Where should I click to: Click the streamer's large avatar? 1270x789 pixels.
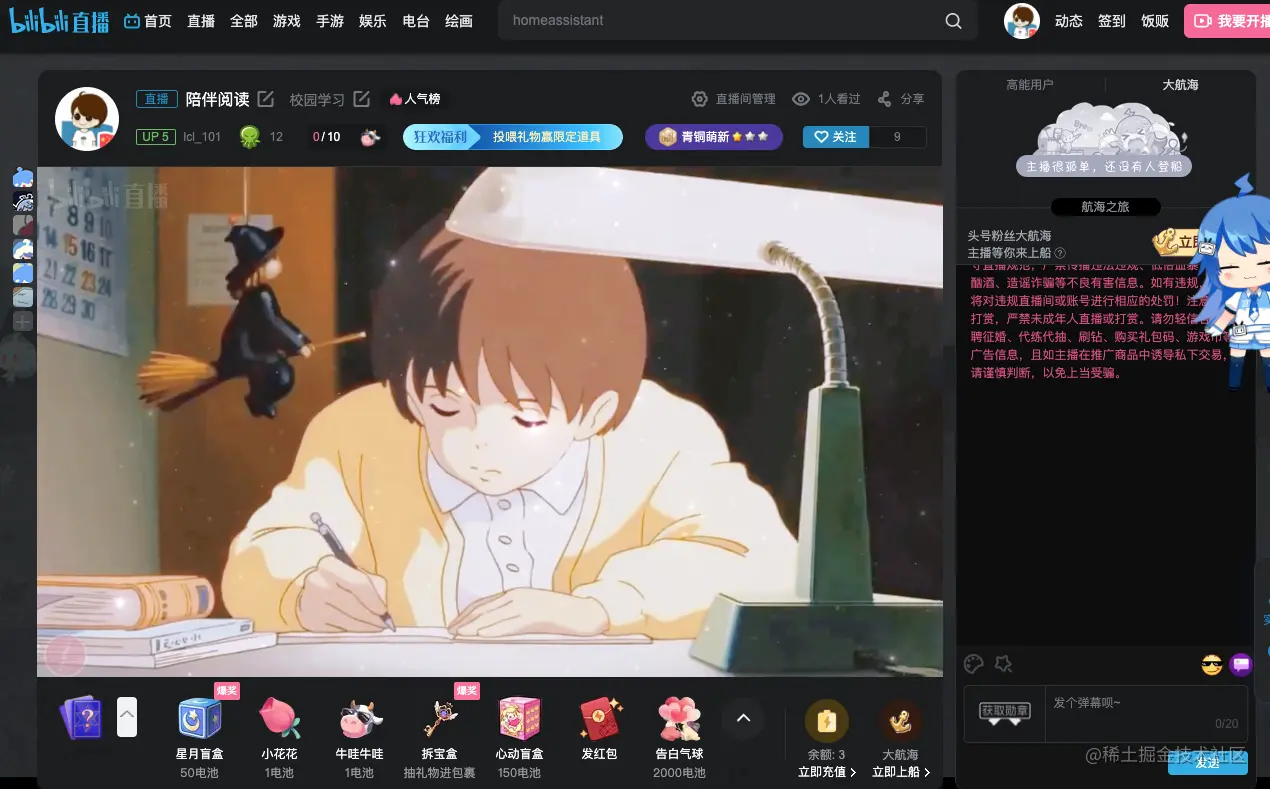coord(87,119)
